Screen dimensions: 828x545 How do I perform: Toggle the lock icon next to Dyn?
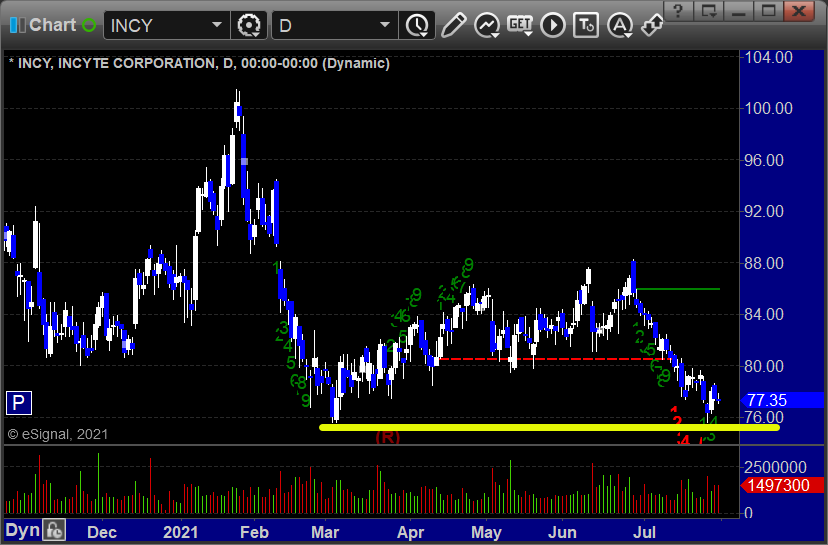click(54, 530)
